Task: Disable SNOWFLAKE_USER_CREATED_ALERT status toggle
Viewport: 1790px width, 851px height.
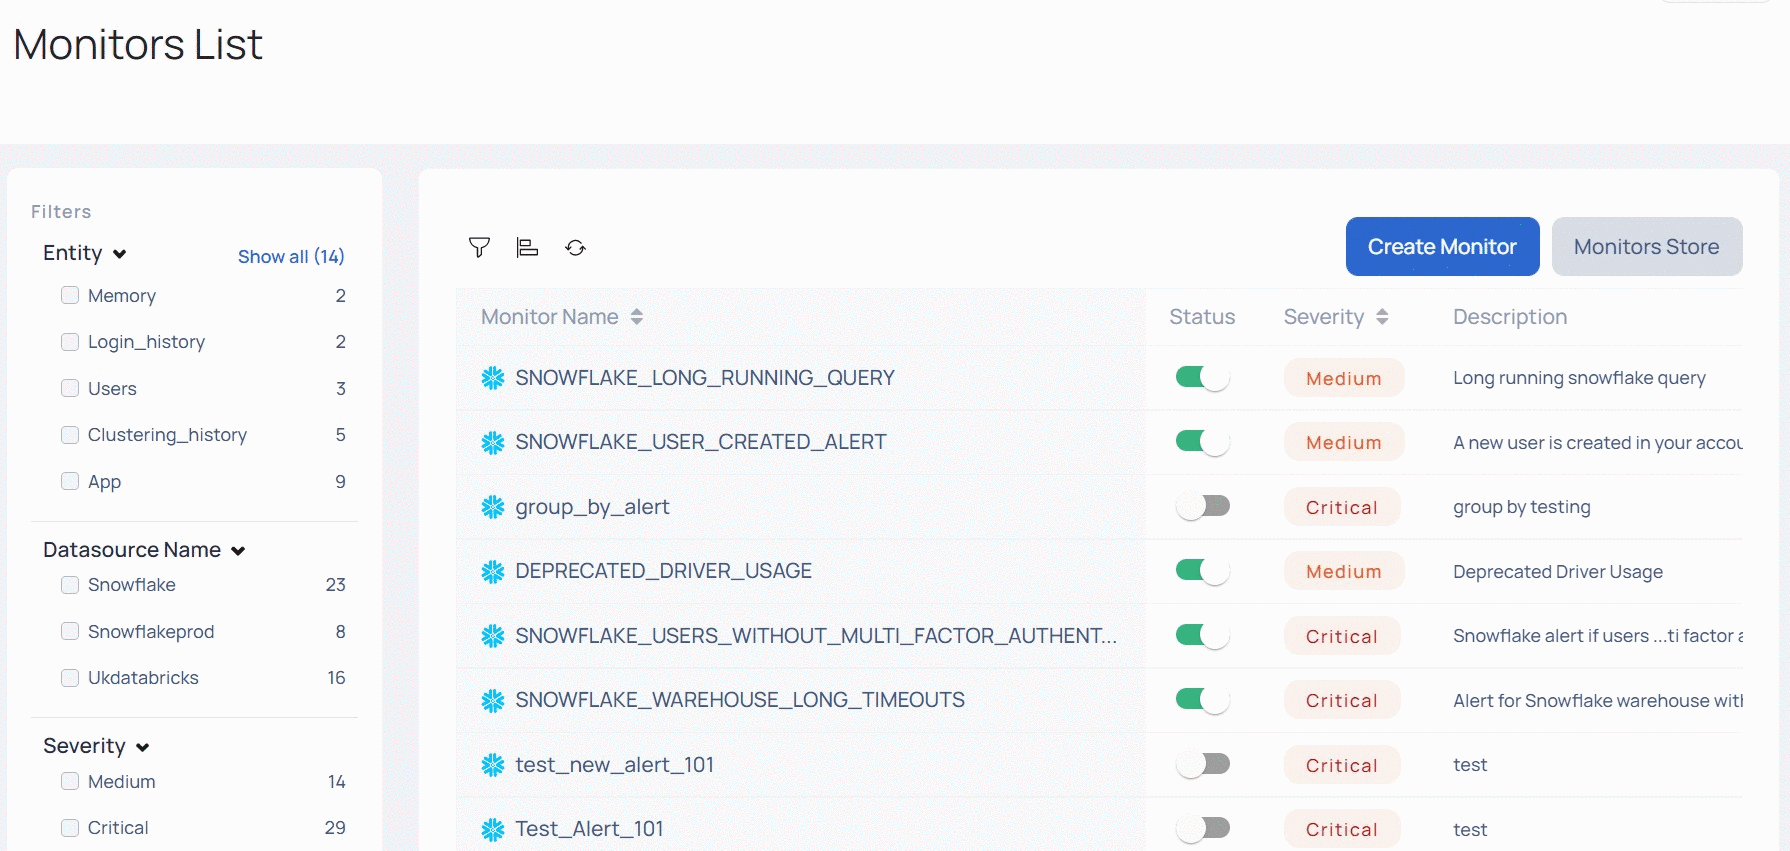Action: click(x=1203, y=441)
